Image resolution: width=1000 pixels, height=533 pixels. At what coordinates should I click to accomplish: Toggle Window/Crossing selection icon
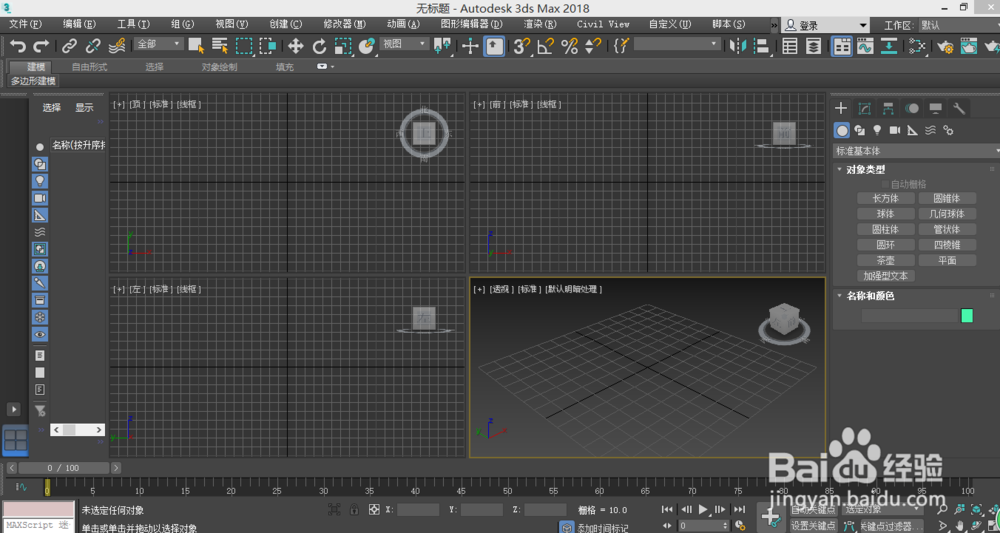point(268,46)
